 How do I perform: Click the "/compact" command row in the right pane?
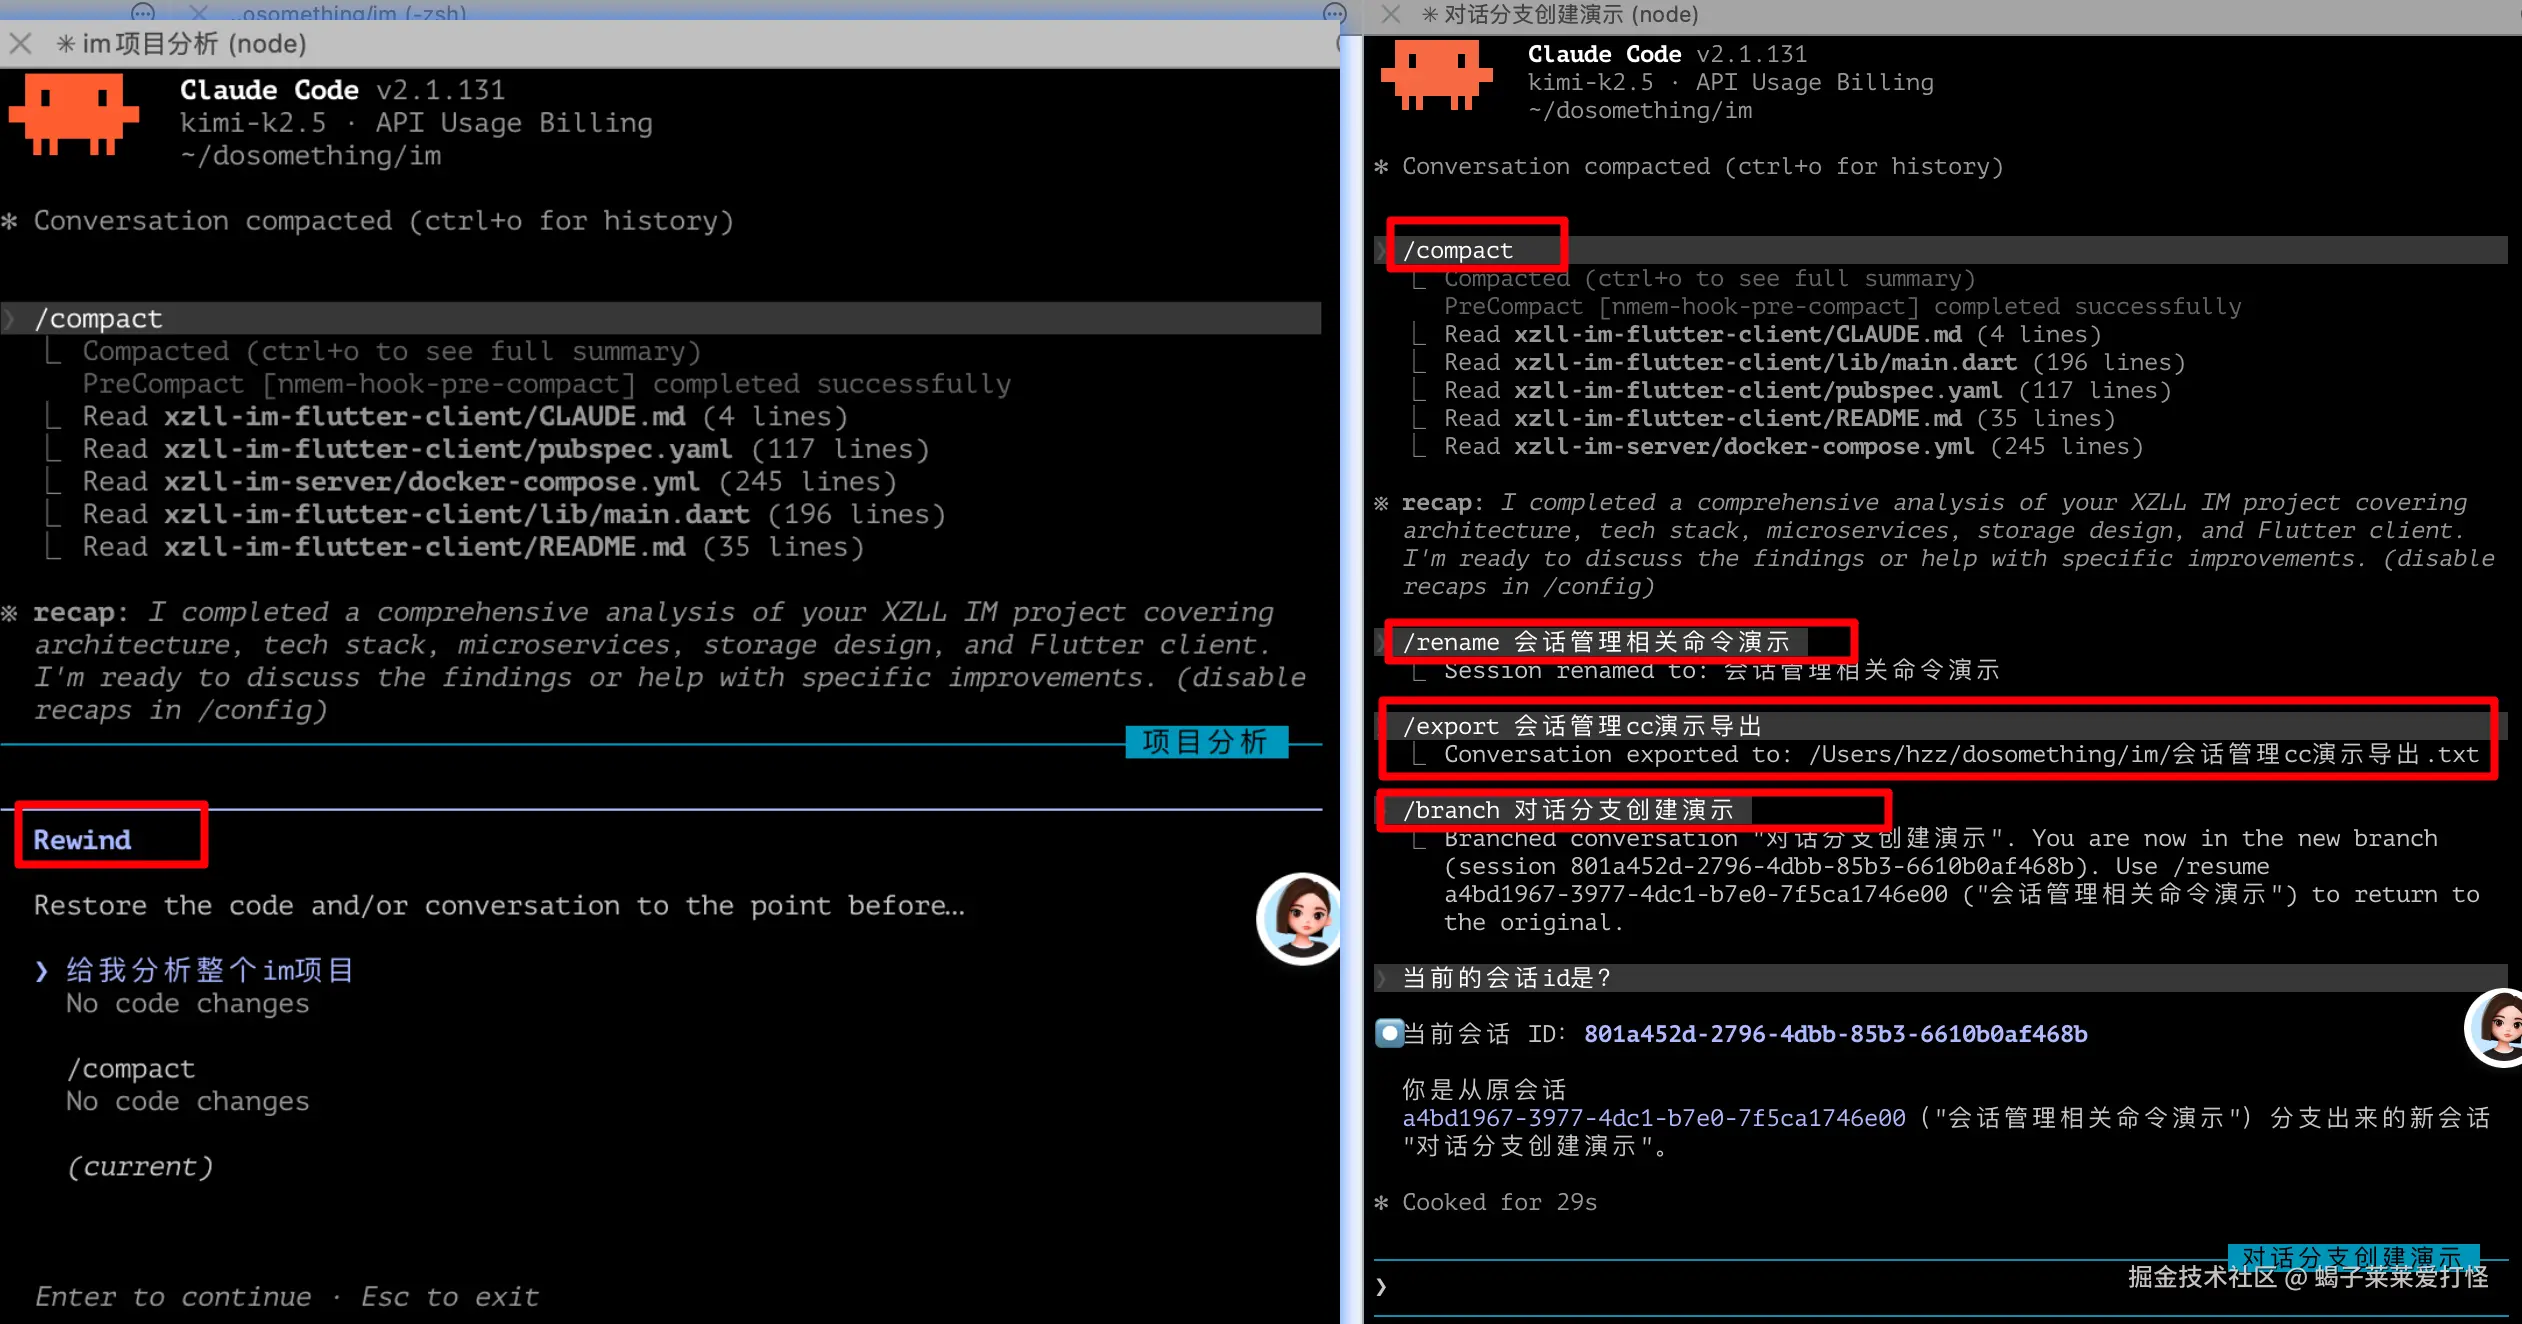[x=1941, y=250]
